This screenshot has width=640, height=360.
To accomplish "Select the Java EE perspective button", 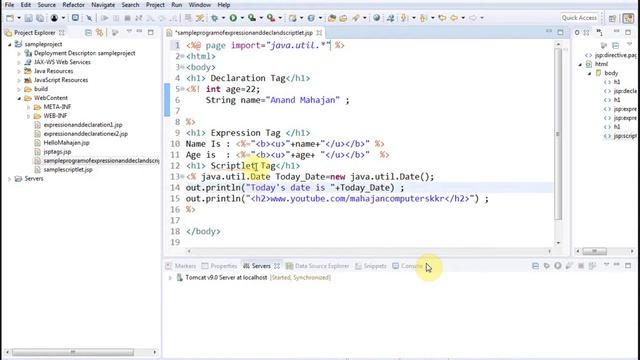I will point(628,18).
